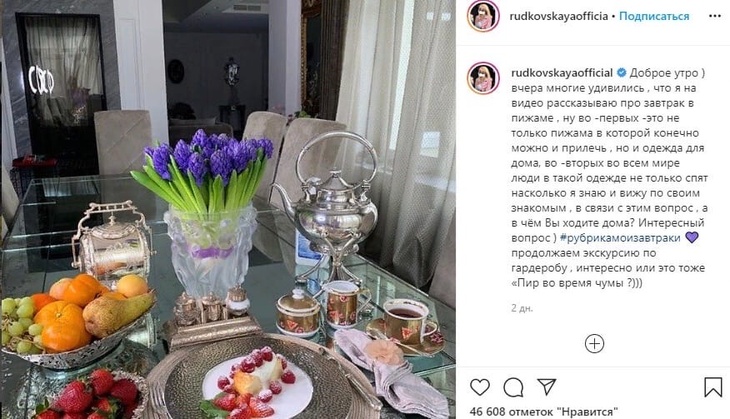Click the purple heart emoji in the caption

coord(692,237)
